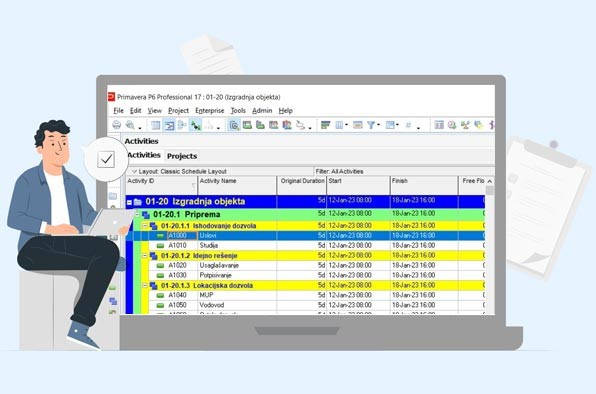Click the Level Resources icon
Image resolution: width=596 pixels, height=394 pixels.
pyautogui.click(x=465, y=125)
